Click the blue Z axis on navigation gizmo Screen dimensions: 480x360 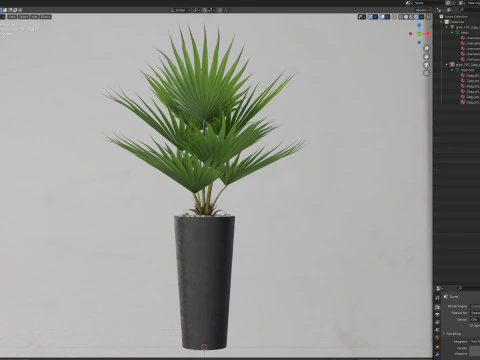pos(419,25)
